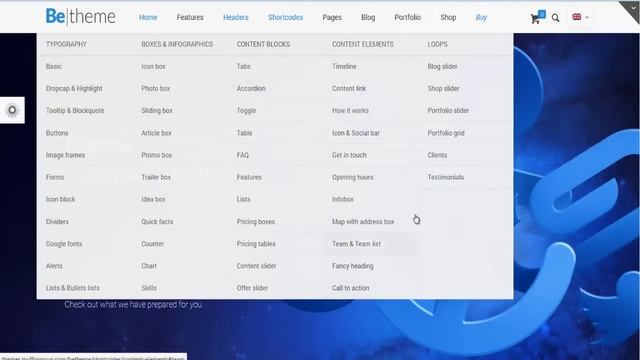Open Lists & Bullets lists

click(x=73, y=288)
